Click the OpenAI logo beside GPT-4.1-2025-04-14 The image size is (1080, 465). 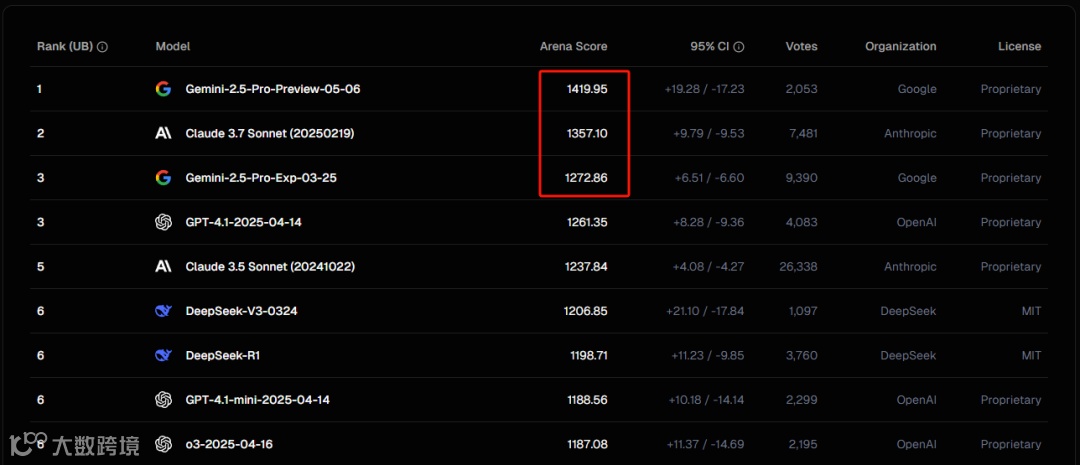pyautogui.click(x=163, y=223)
